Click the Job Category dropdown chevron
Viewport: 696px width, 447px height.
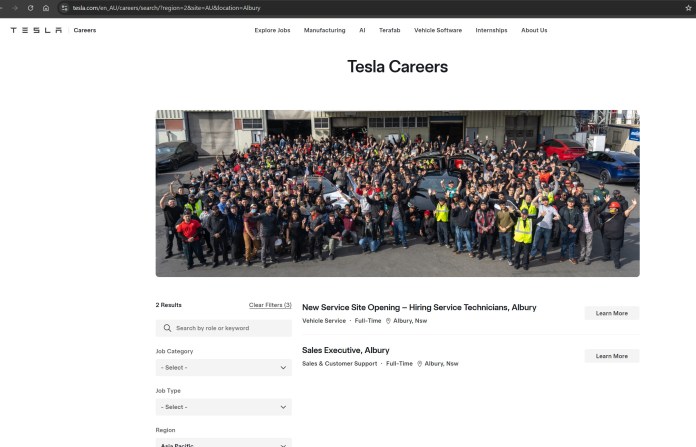(x=283, y=368)
